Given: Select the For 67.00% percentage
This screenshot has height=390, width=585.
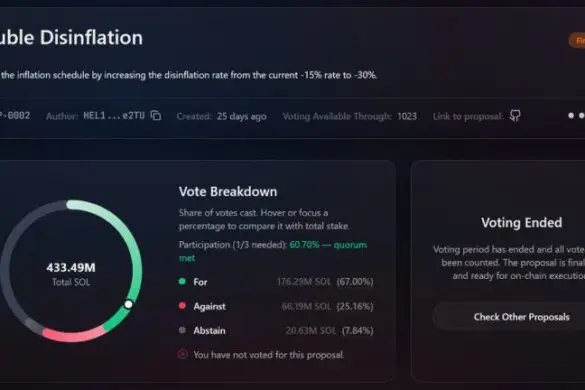Looking at the screenshot, I should coord(355,282).
